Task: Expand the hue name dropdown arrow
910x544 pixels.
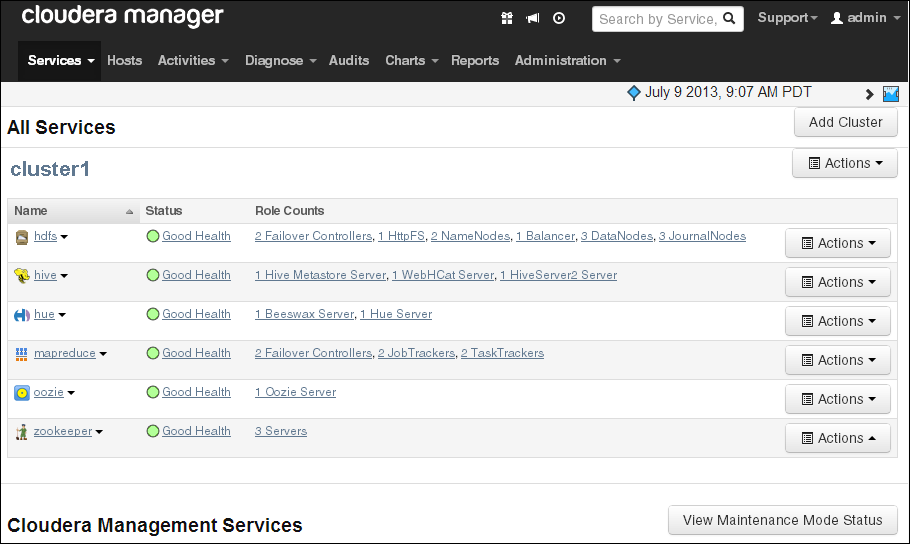Action: [x=62, y=315]
